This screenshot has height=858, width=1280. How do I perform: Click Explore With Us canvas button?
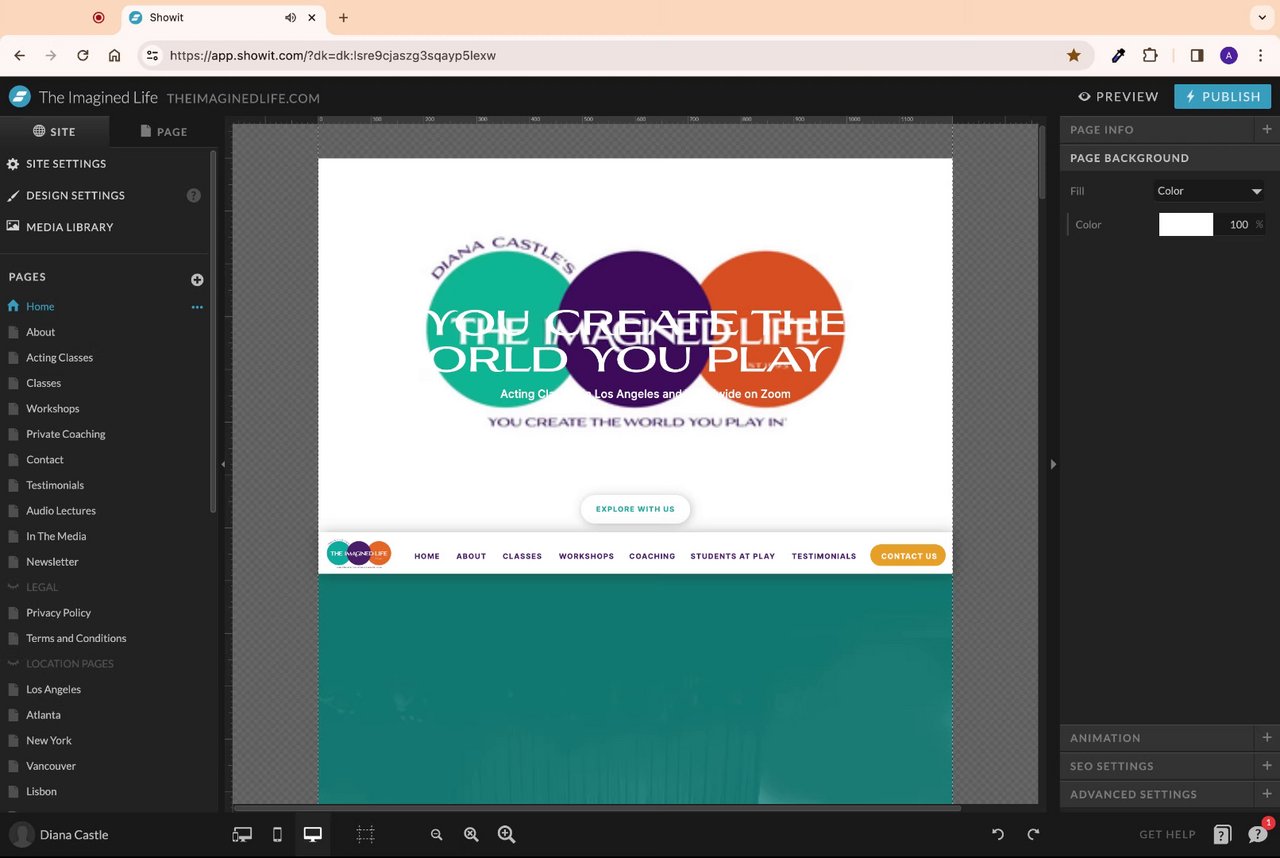pos(635,509)
